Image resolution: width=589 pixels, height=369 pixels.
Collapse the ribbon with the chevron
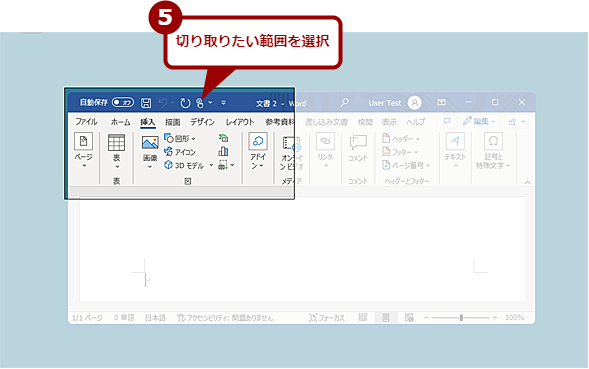pyautogui.click(x=527, y=182)
